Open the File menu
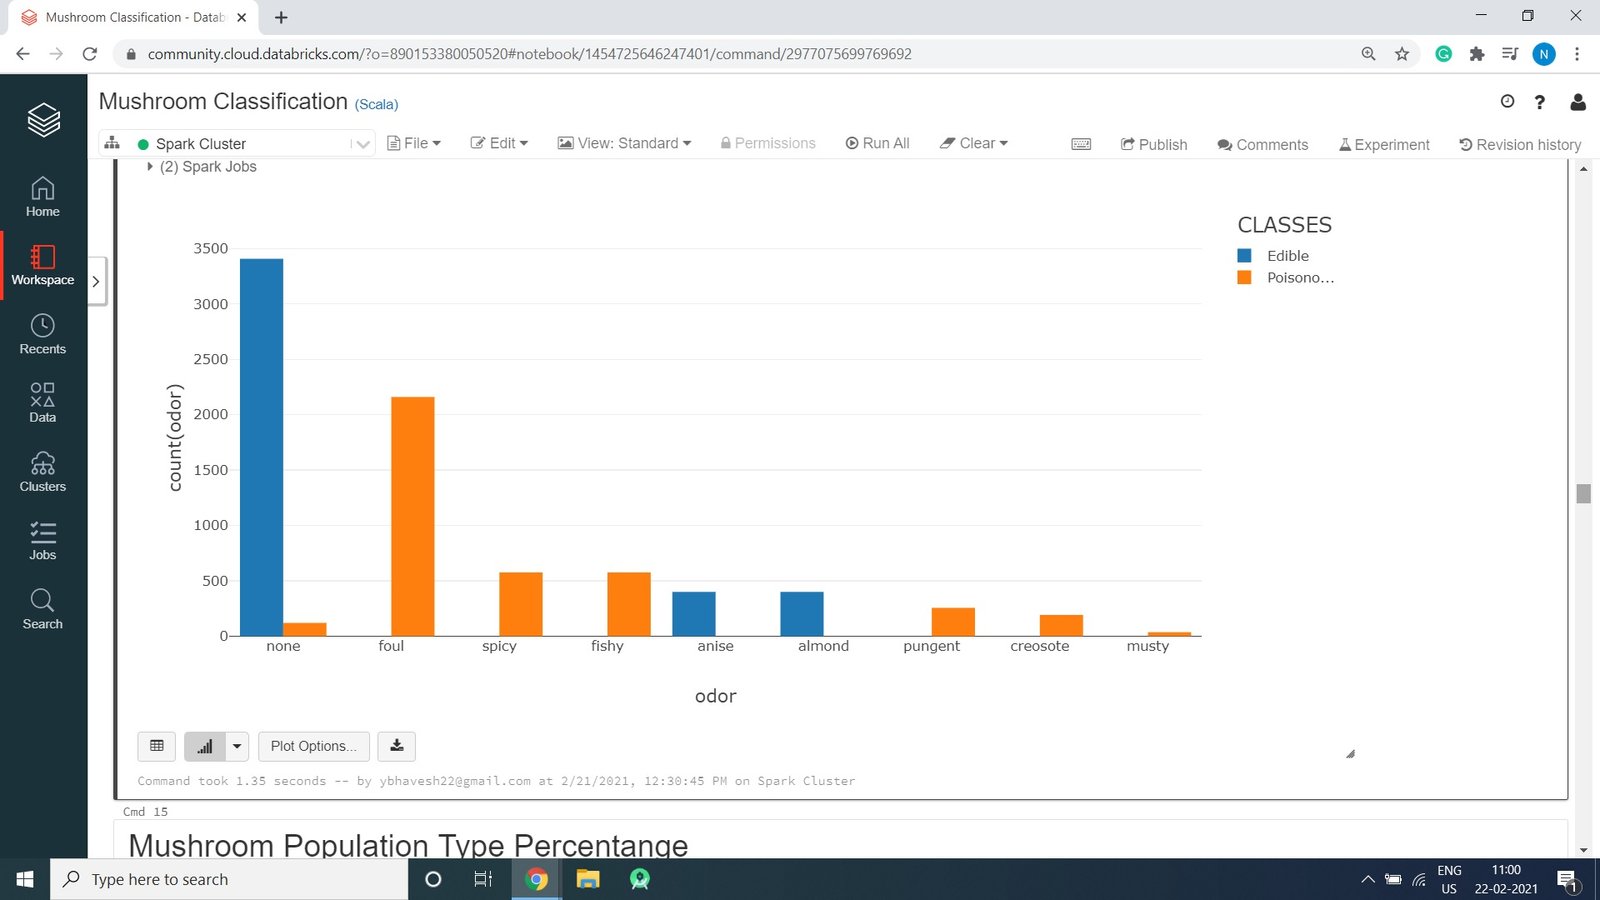The height and width of the screenshot is (900, 1600). (x=414, y=144)
